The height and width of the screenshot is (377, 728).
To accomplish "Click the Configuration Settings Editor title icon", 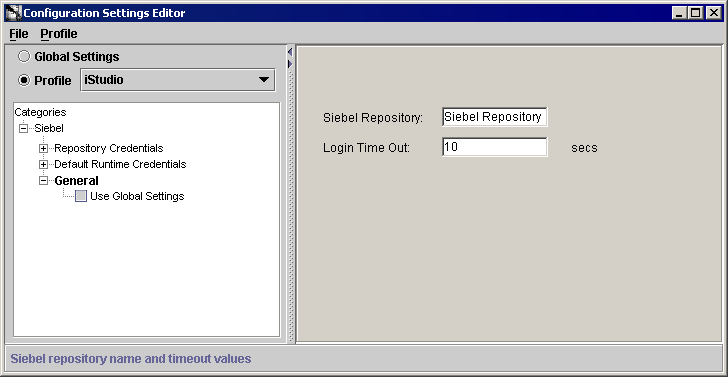I will (x=13, y=13).
